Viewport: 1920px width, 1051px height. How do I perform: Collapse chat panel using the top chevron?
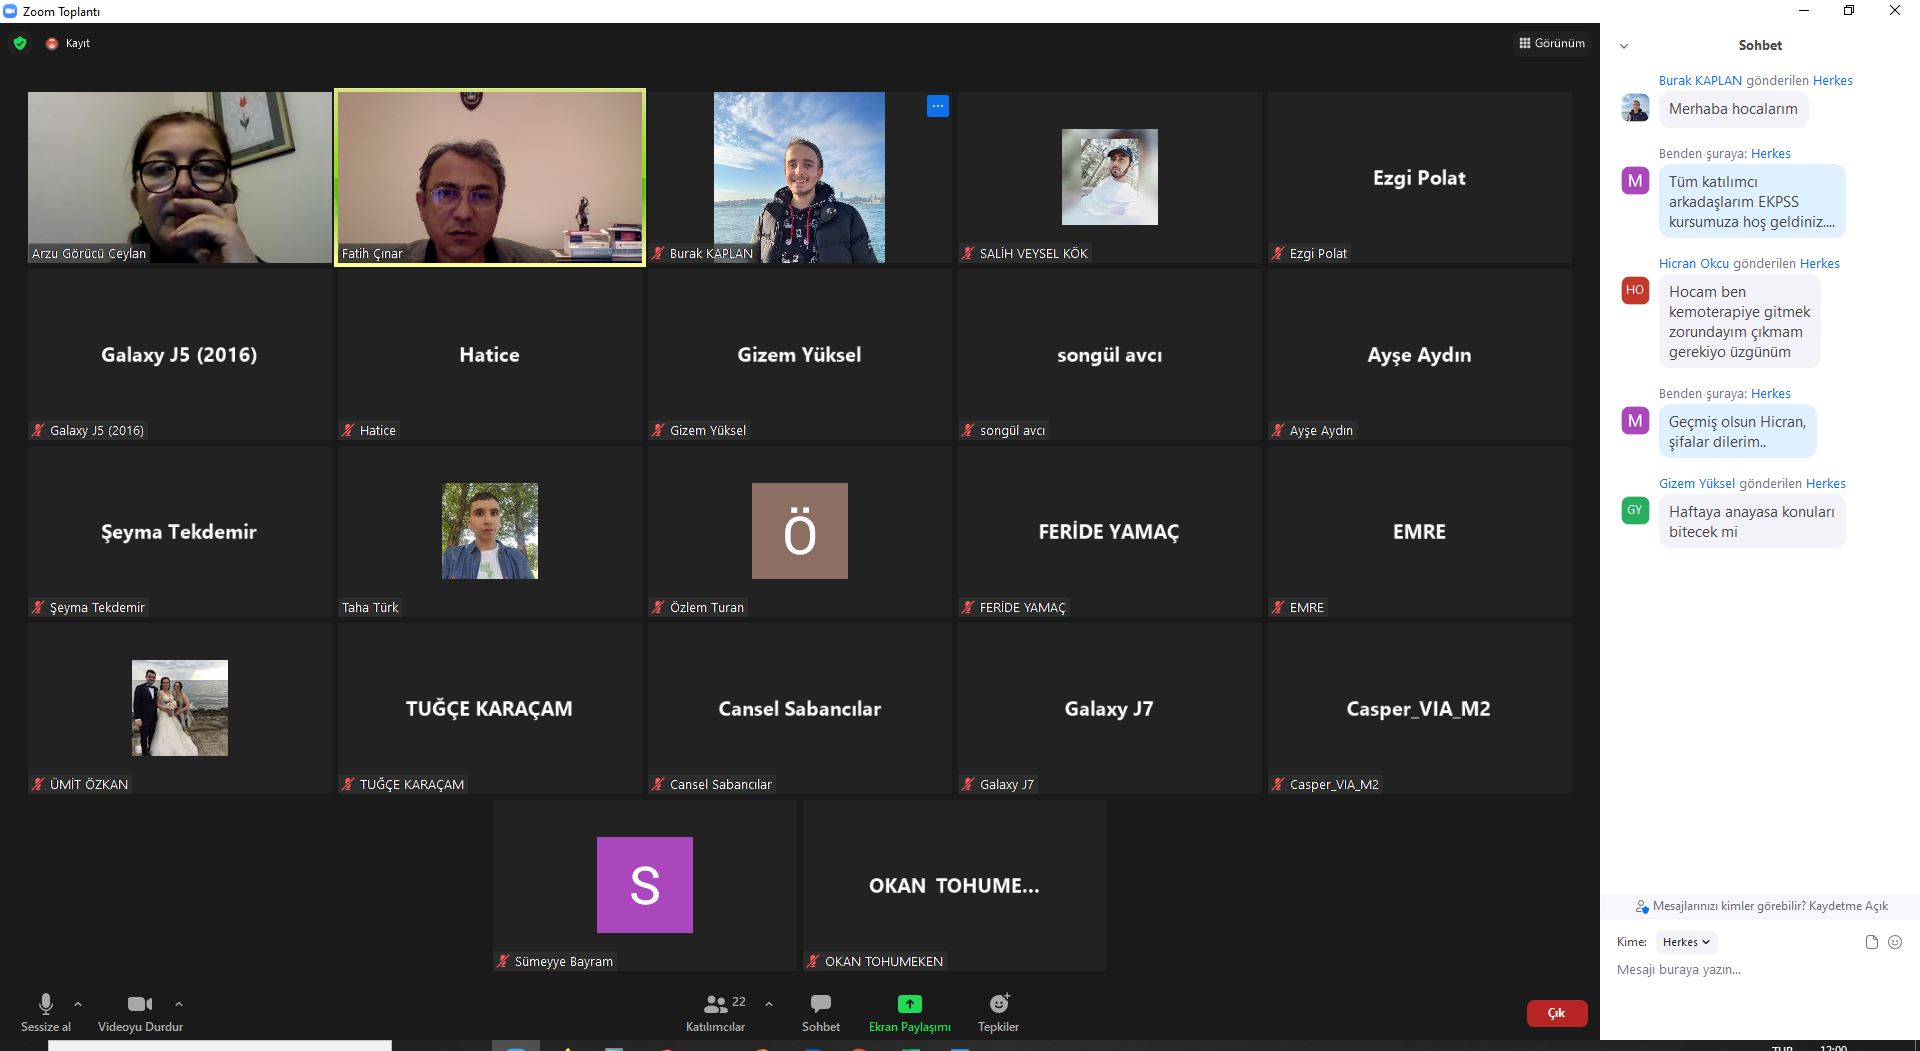(1624, 46)
